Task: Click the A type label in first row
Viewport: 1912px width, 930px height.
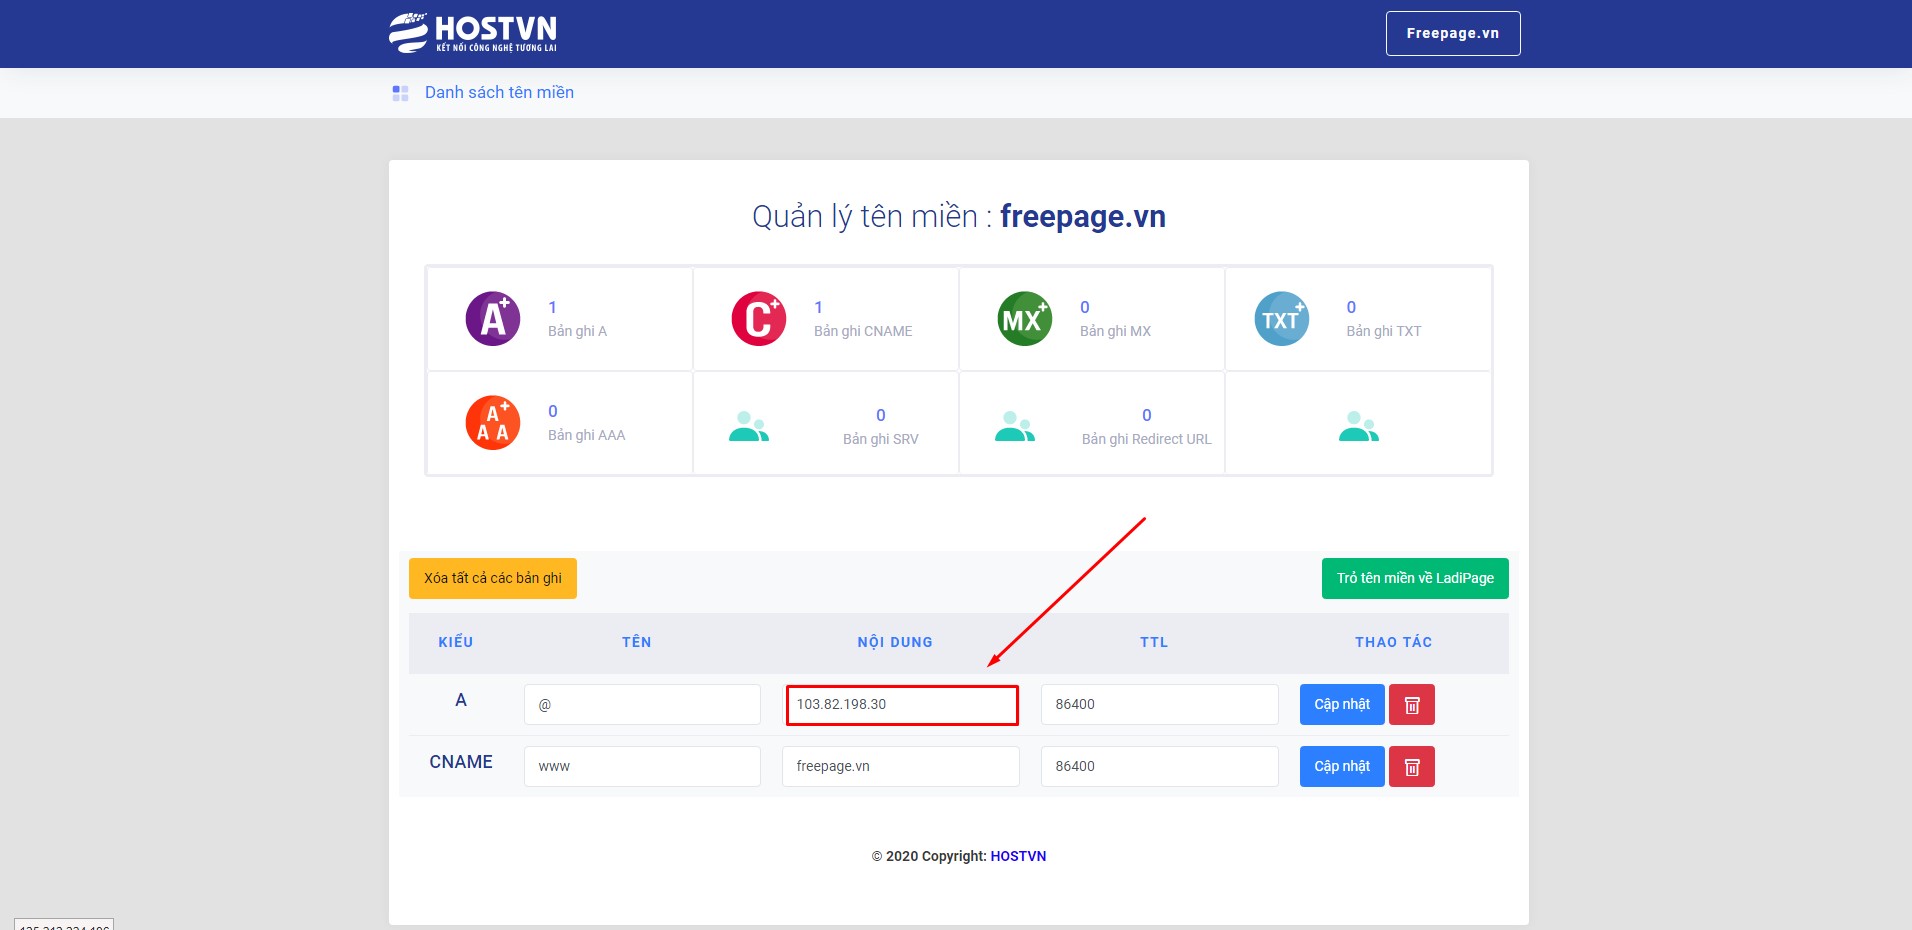Action: 461,700
